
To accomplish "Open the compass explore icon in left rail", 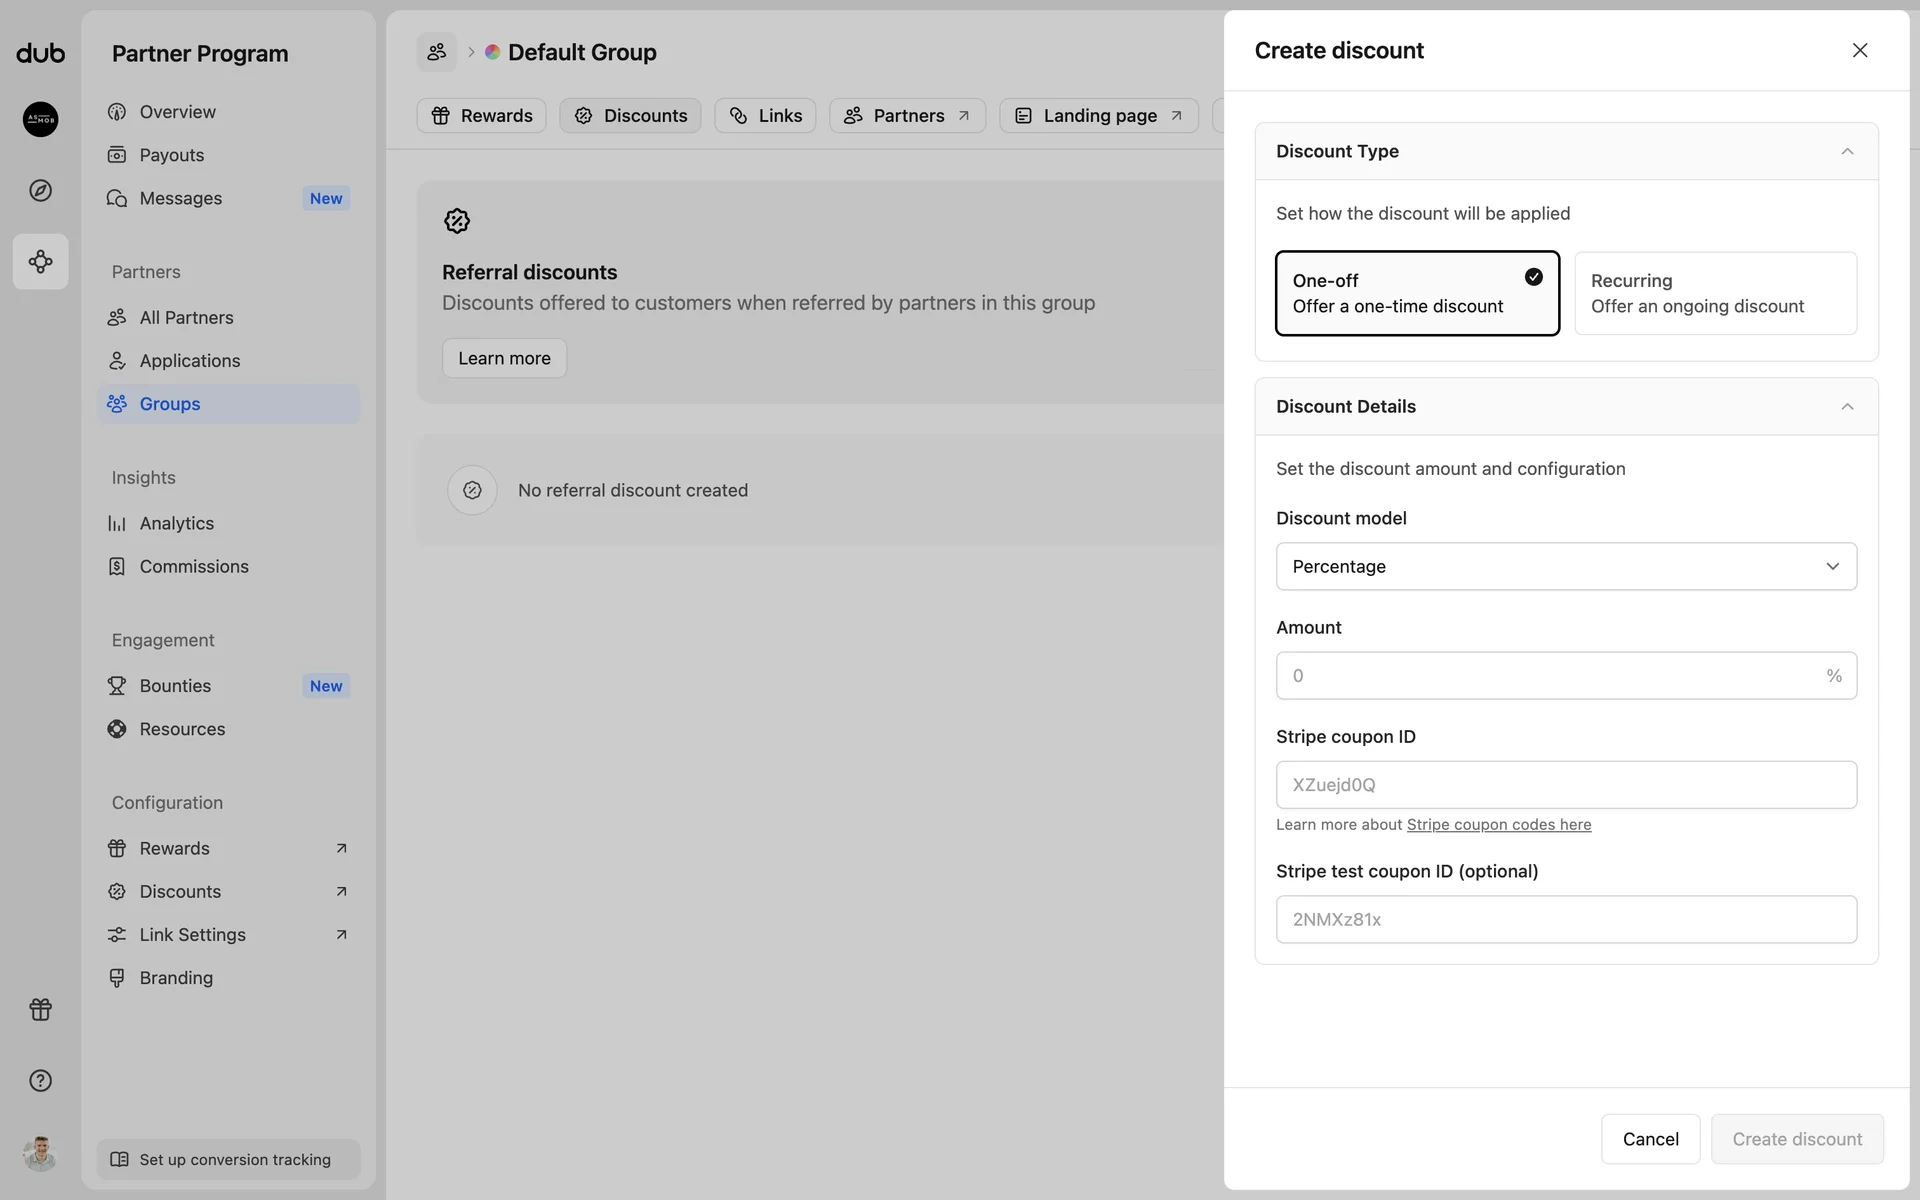I will coord(40,190).
